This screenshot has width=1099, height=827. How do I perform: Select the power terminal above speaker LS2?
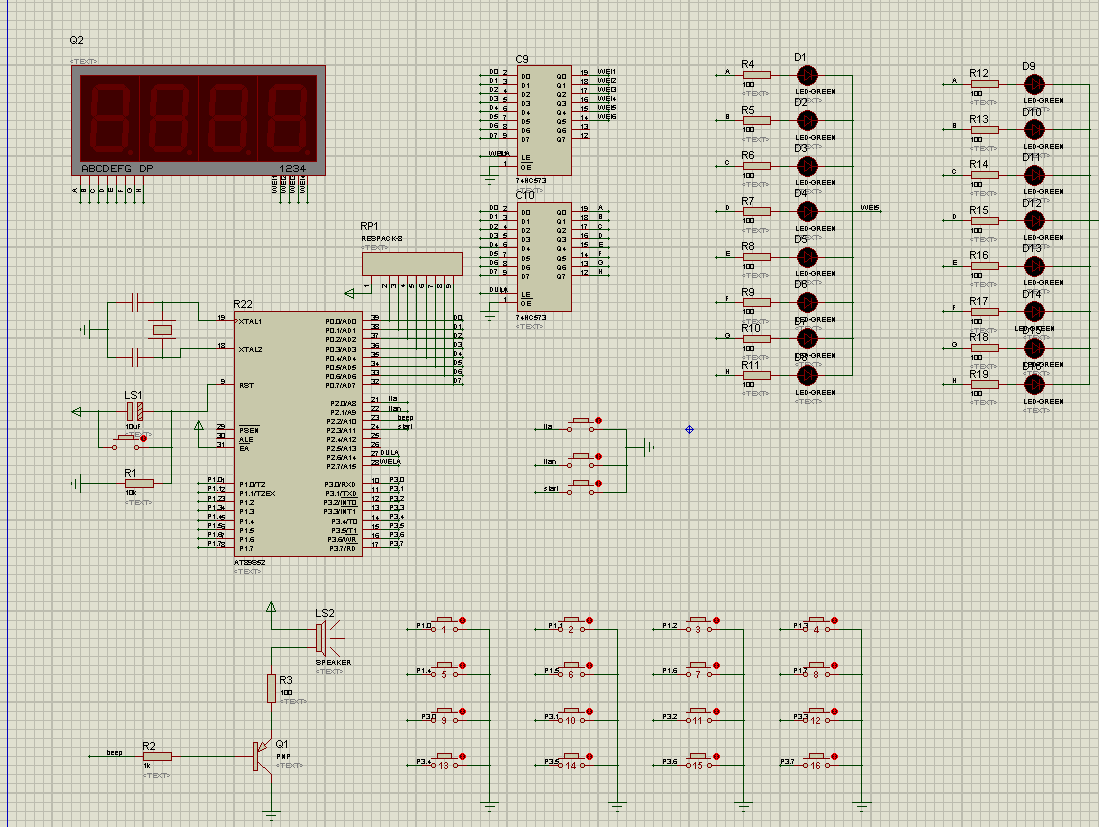[271, 607]
